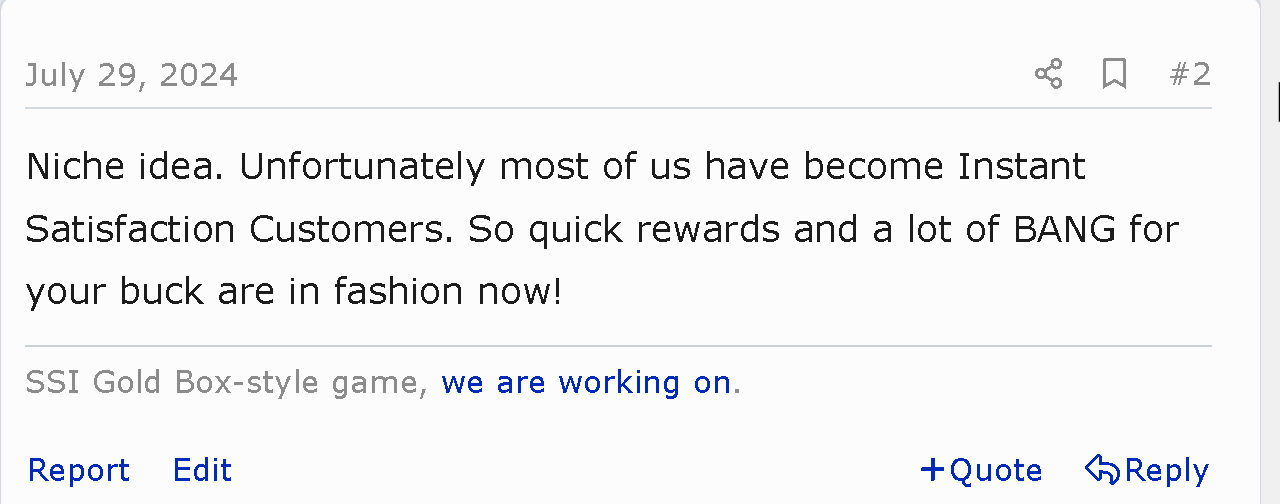The height and width of the screenshot is (504, 1280).
Task: Click the Reply text label
Action: pyautogui.click(x=1166, y=470)
